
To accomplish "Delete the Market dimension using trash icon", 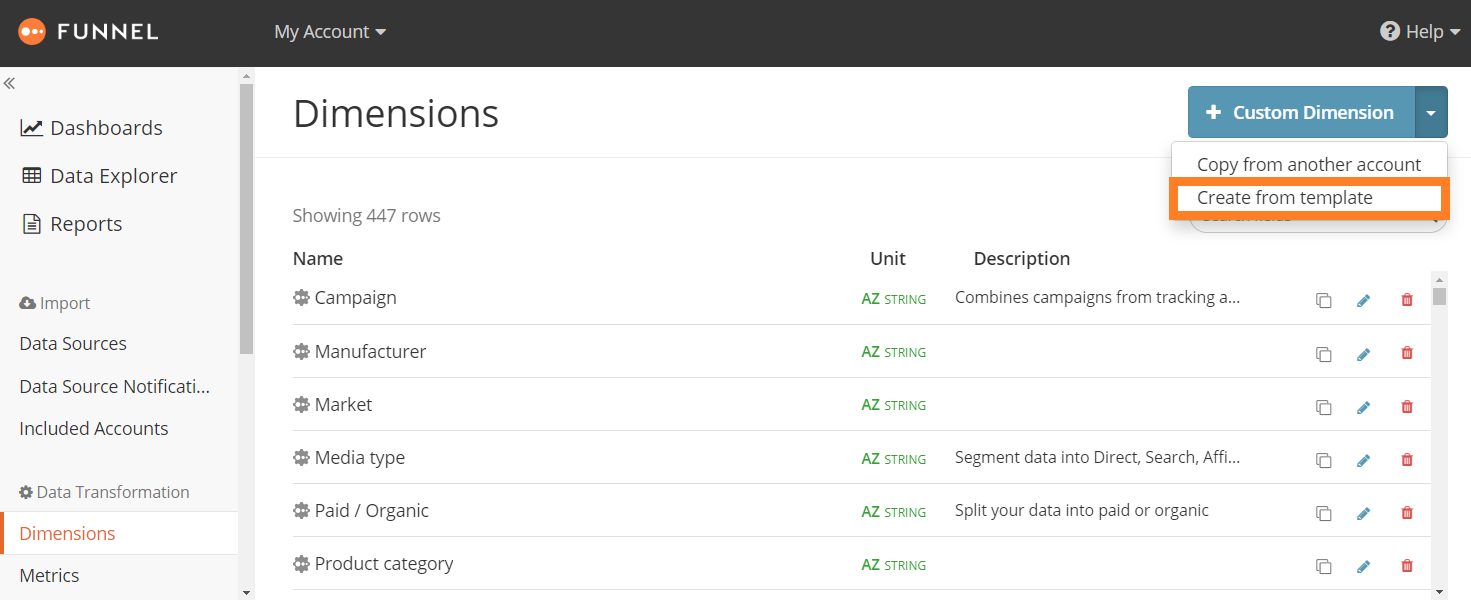I will click(x=1407, y=406).
